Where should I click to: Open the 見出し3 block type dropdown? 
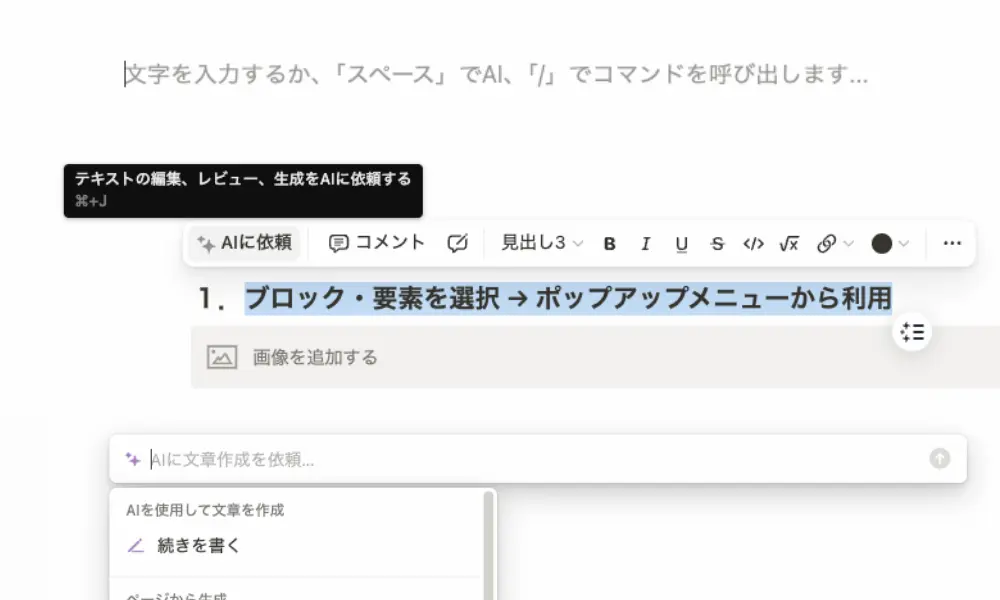pos(542,244)
